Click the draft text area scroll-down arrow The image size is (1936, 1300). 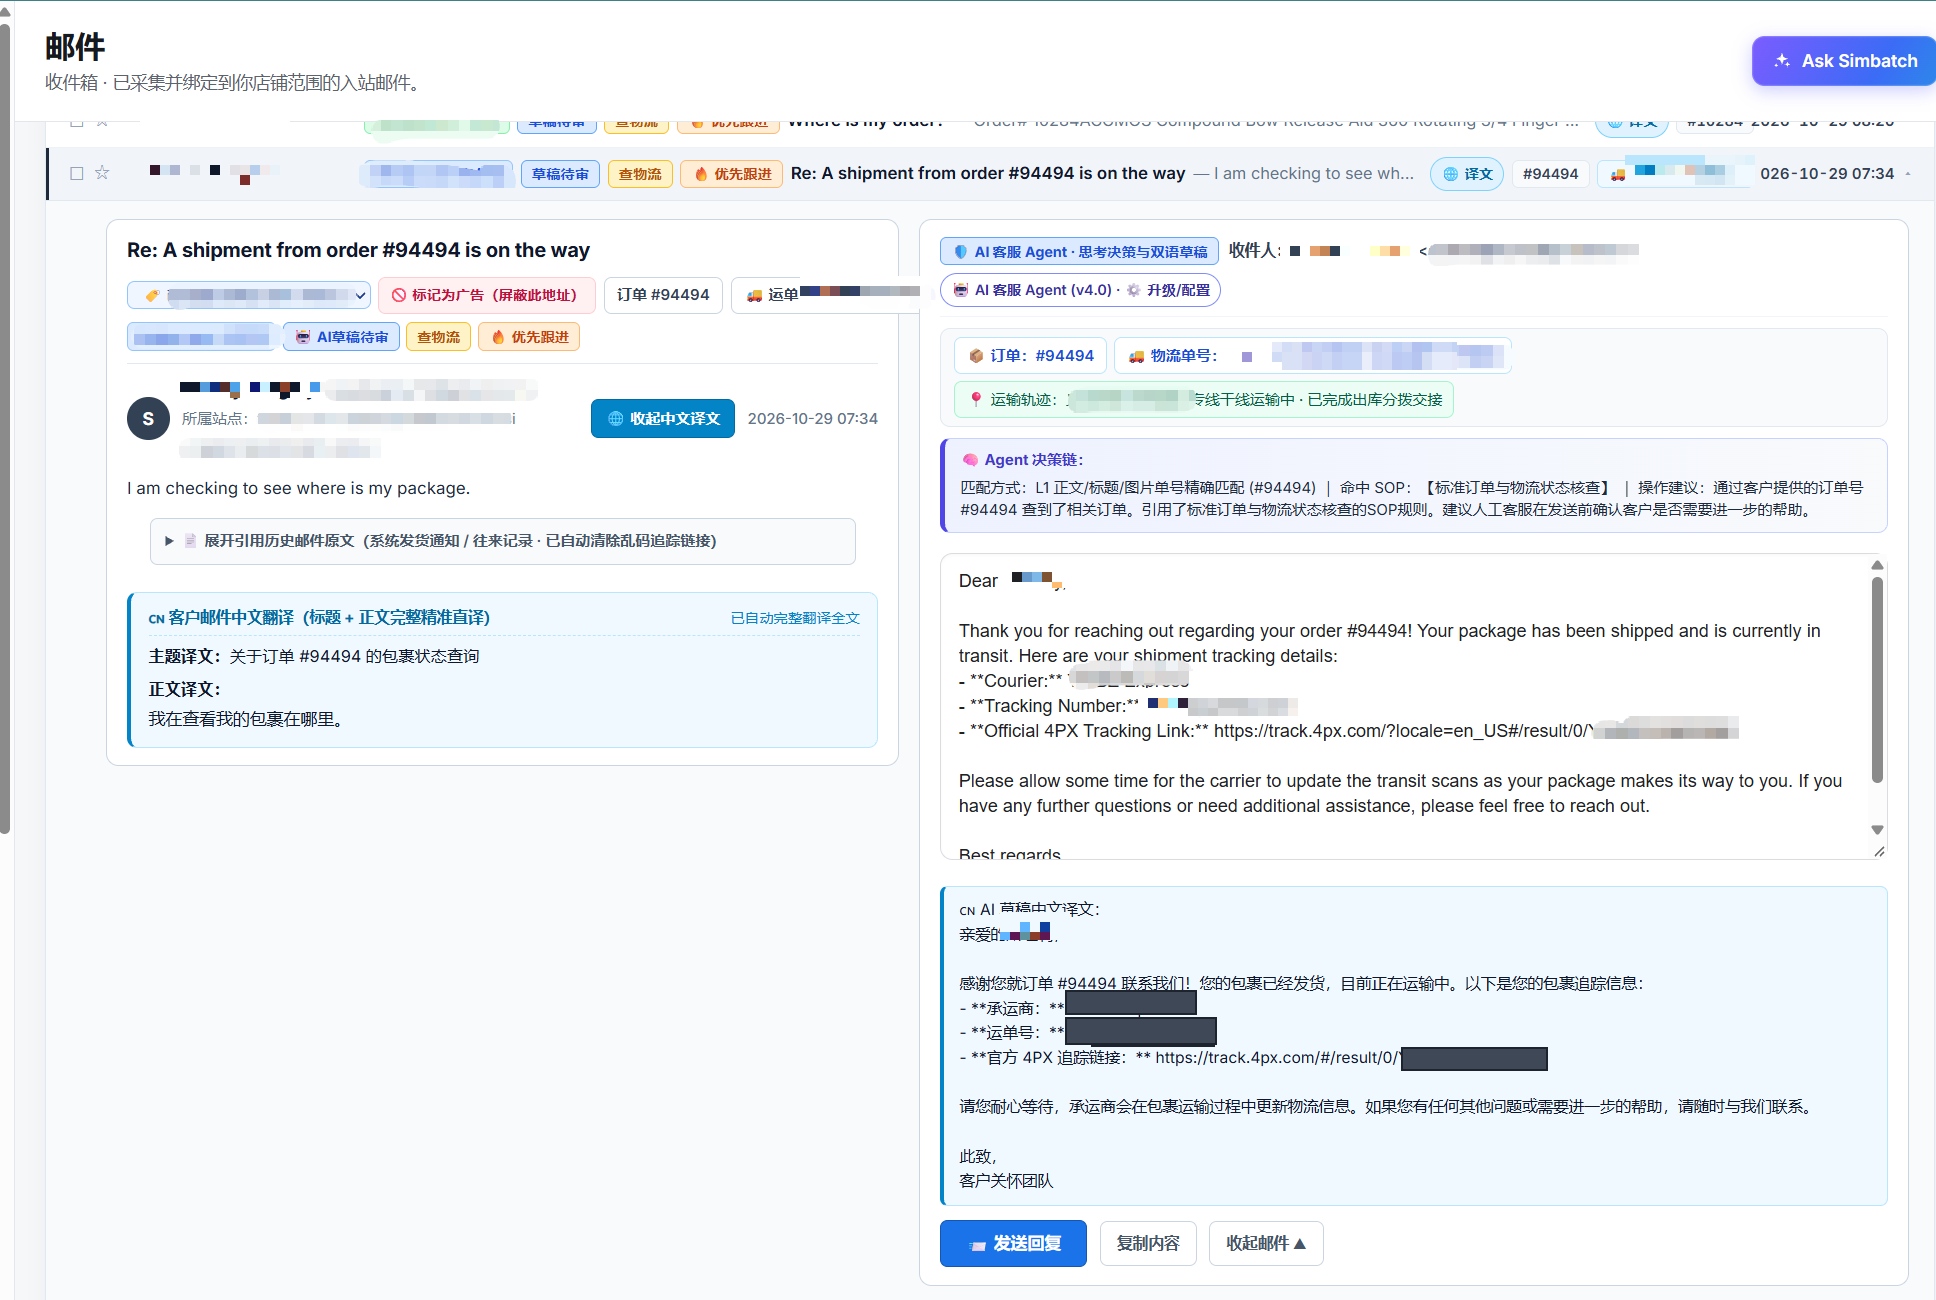tap(1877, 830)
